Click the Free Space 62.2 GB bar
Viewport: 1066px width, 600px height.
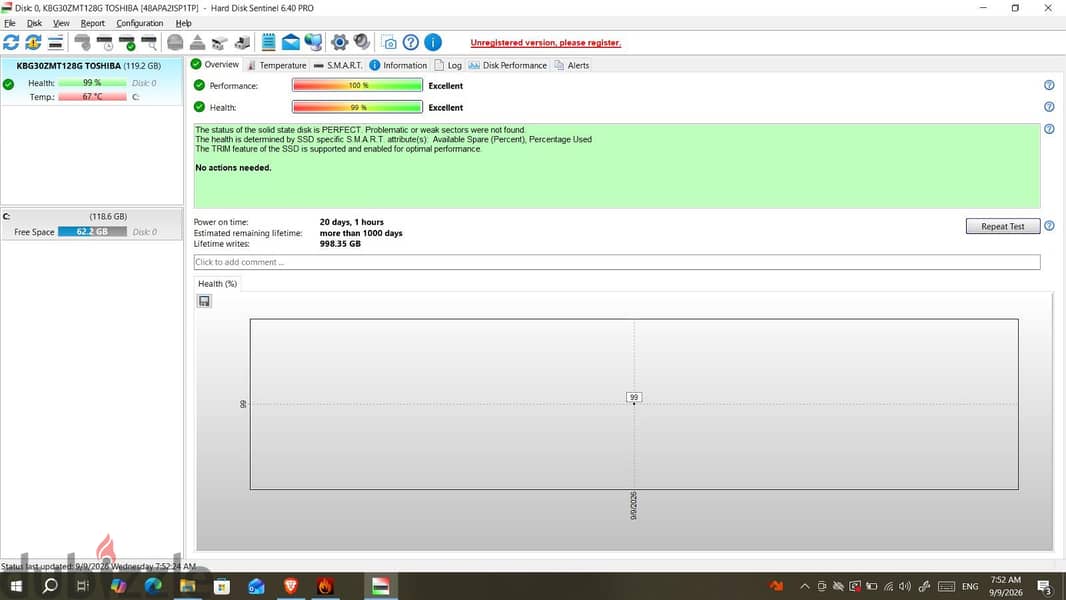tap(92, 232)
